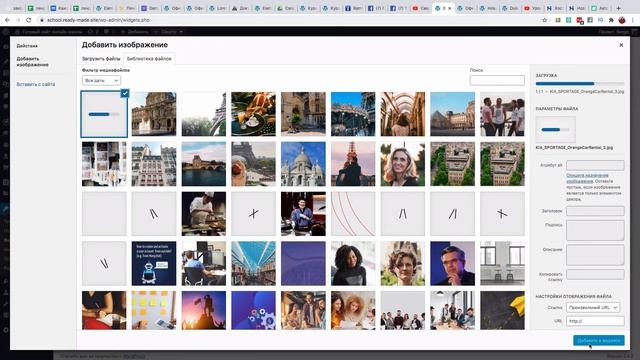Click the browser forward arrow
640x360 pixels.
(x=18, y=20)
